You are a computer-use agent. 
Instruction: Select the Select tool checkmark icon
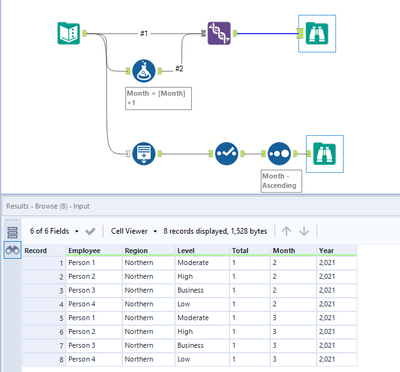point(226,154)
